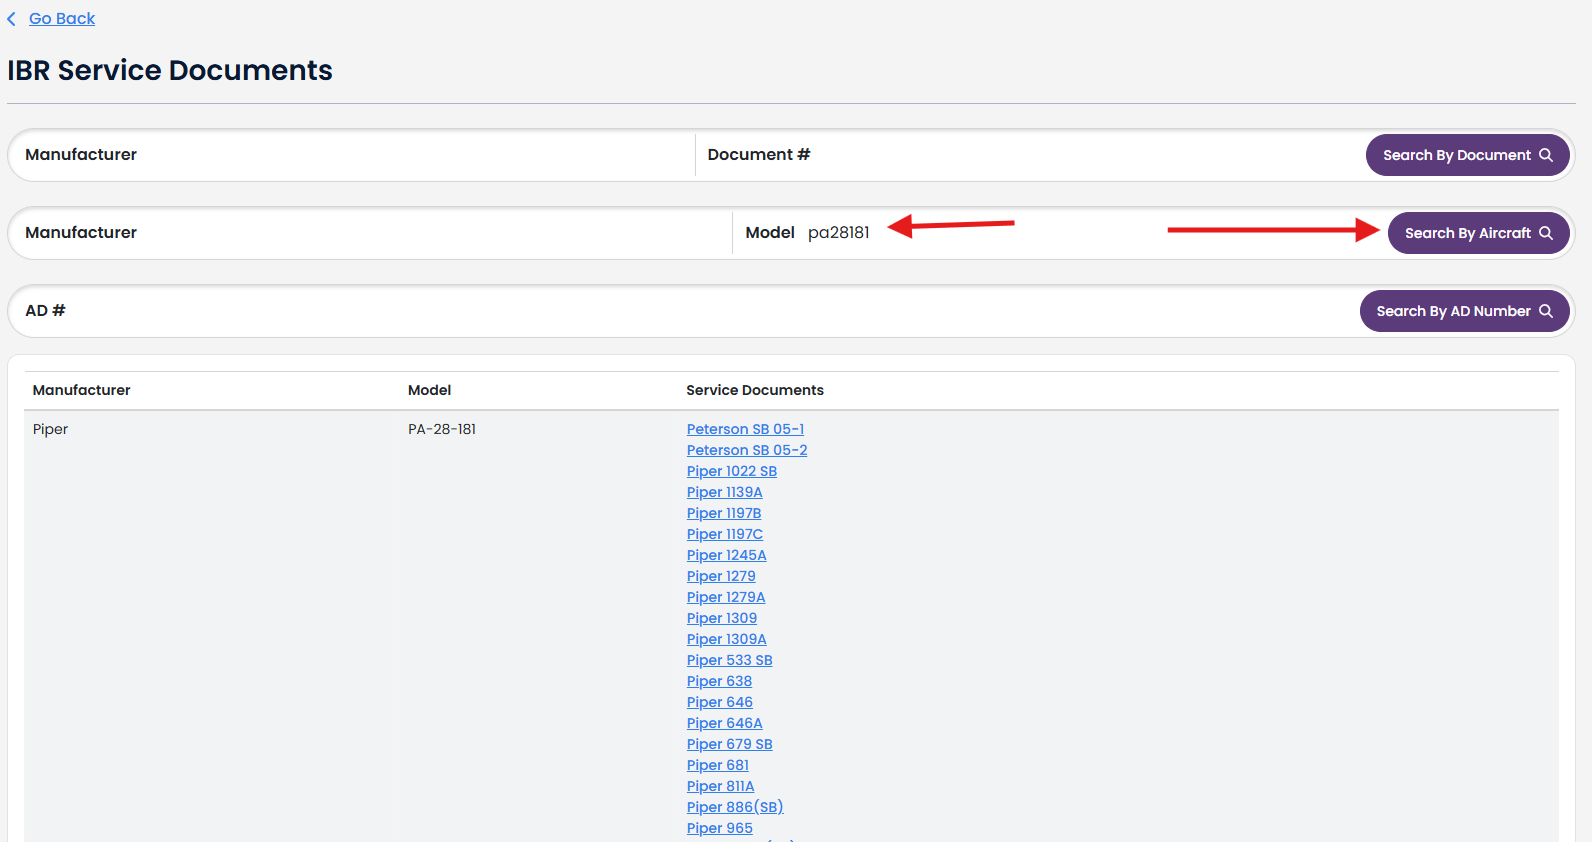1592x842 pixels.
Task: Open Piper 638 document link
Action: tap(719, 681)
